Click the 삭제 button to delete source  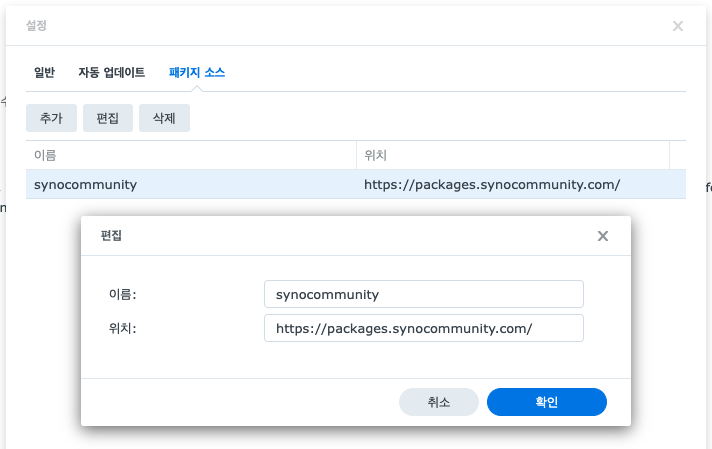pos(164,118)
